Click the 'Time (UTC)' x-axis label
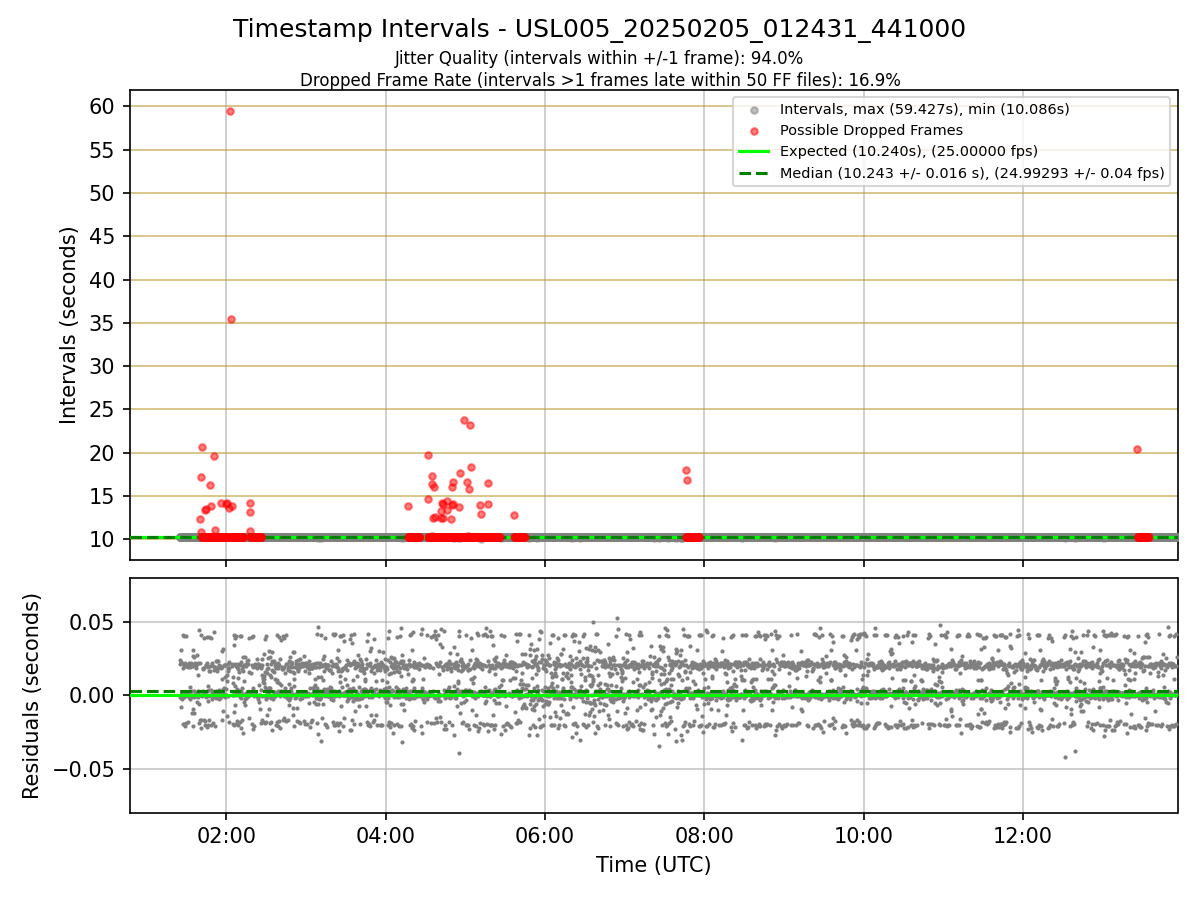Image resolution: width=1200 pixels, height=900 pixels. tap(653, 865)
